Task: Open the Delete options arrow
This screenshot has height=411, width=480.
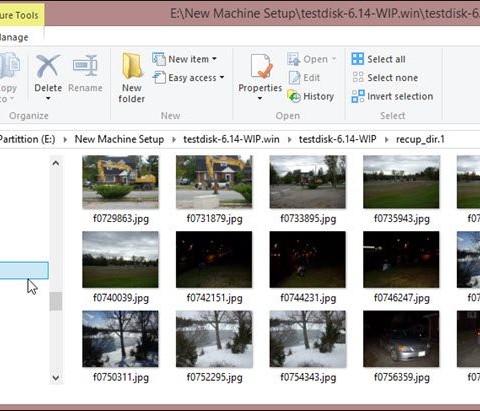Action: click(x=48, y=98)
